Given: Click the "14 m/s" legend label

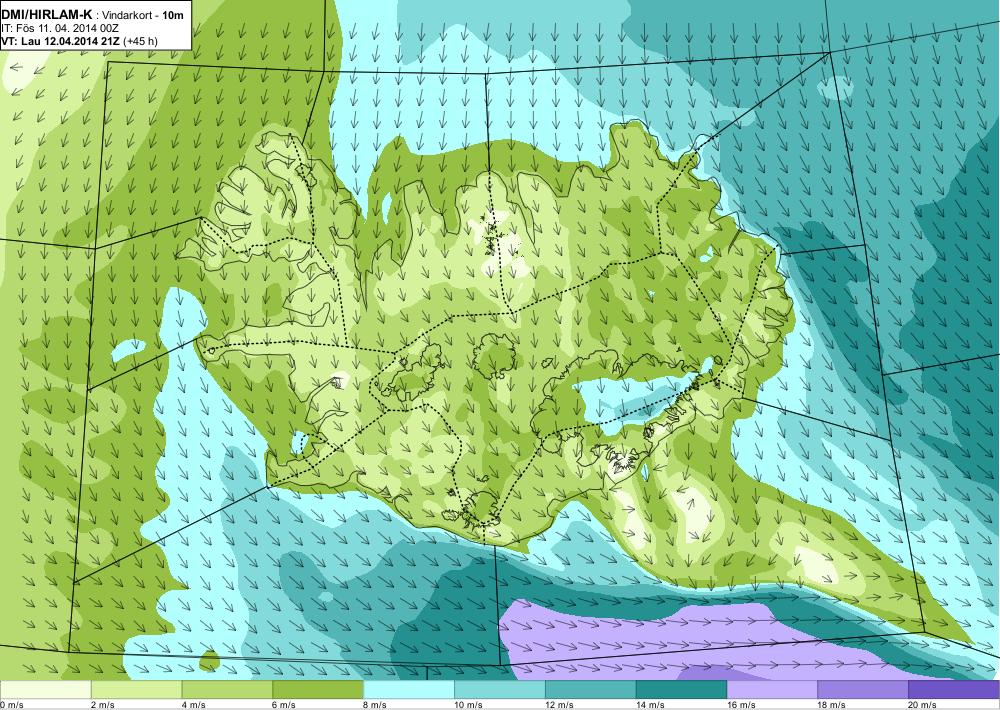Looking at the screenshot, I should point(651,705).
